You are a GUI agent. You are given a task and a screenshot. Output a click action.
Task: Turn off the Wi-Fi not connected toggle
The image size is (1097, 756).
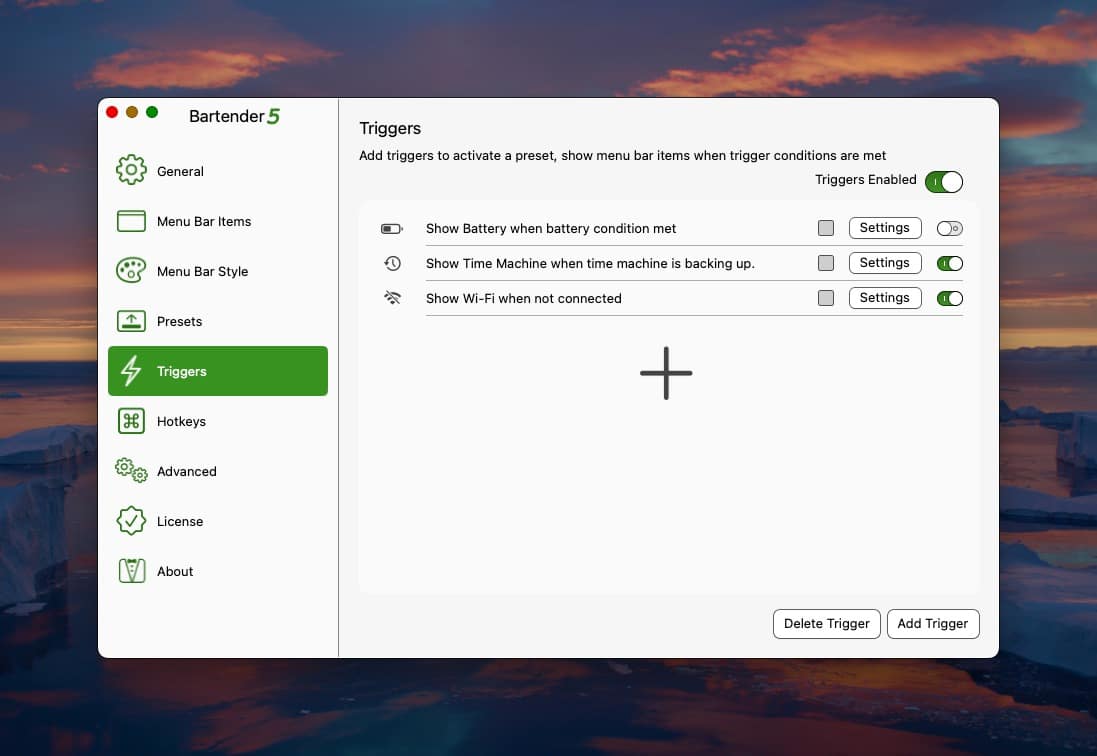click(x=949, y=299)
